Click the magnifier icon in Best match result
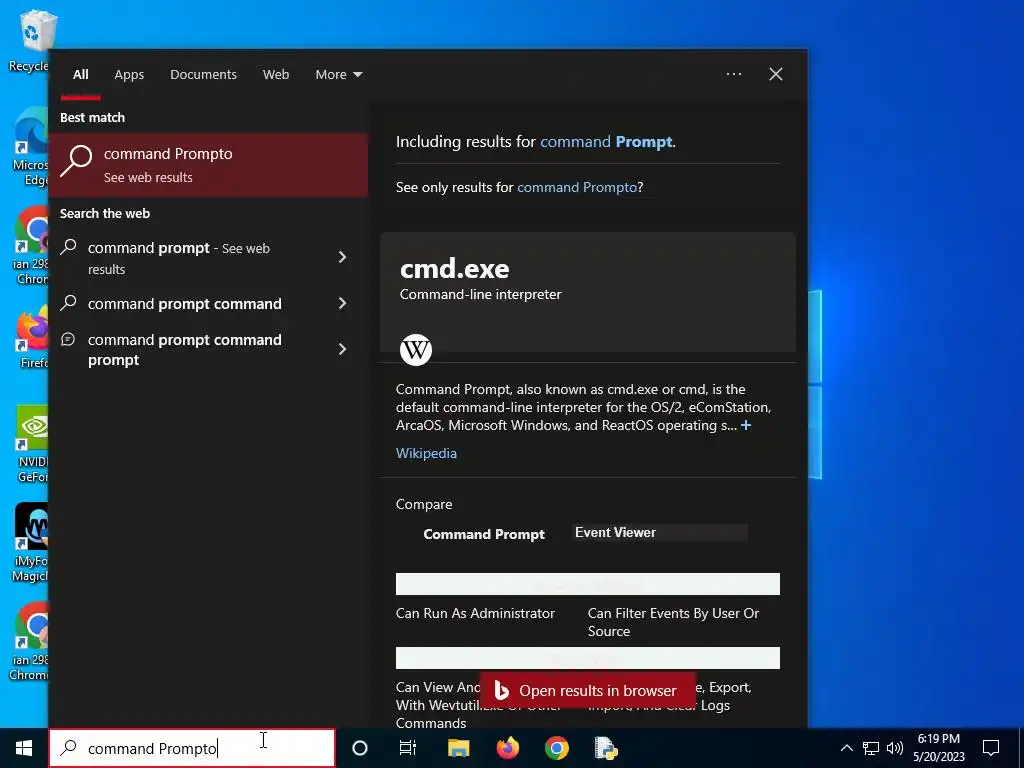 point(76,160)
